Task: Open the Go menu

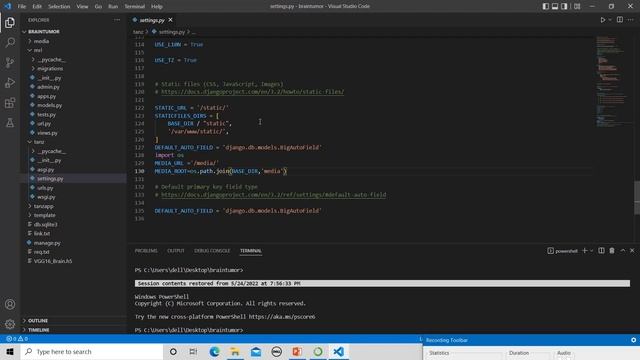Action: pyautogui.click(x=98, y=7)
